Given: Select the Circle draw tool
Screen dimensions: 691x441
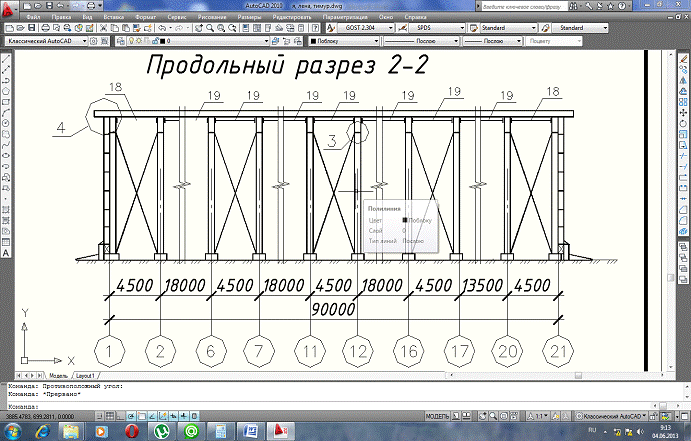Looking at the screenshot, I should pyautogui.click(x=7, y=123).
